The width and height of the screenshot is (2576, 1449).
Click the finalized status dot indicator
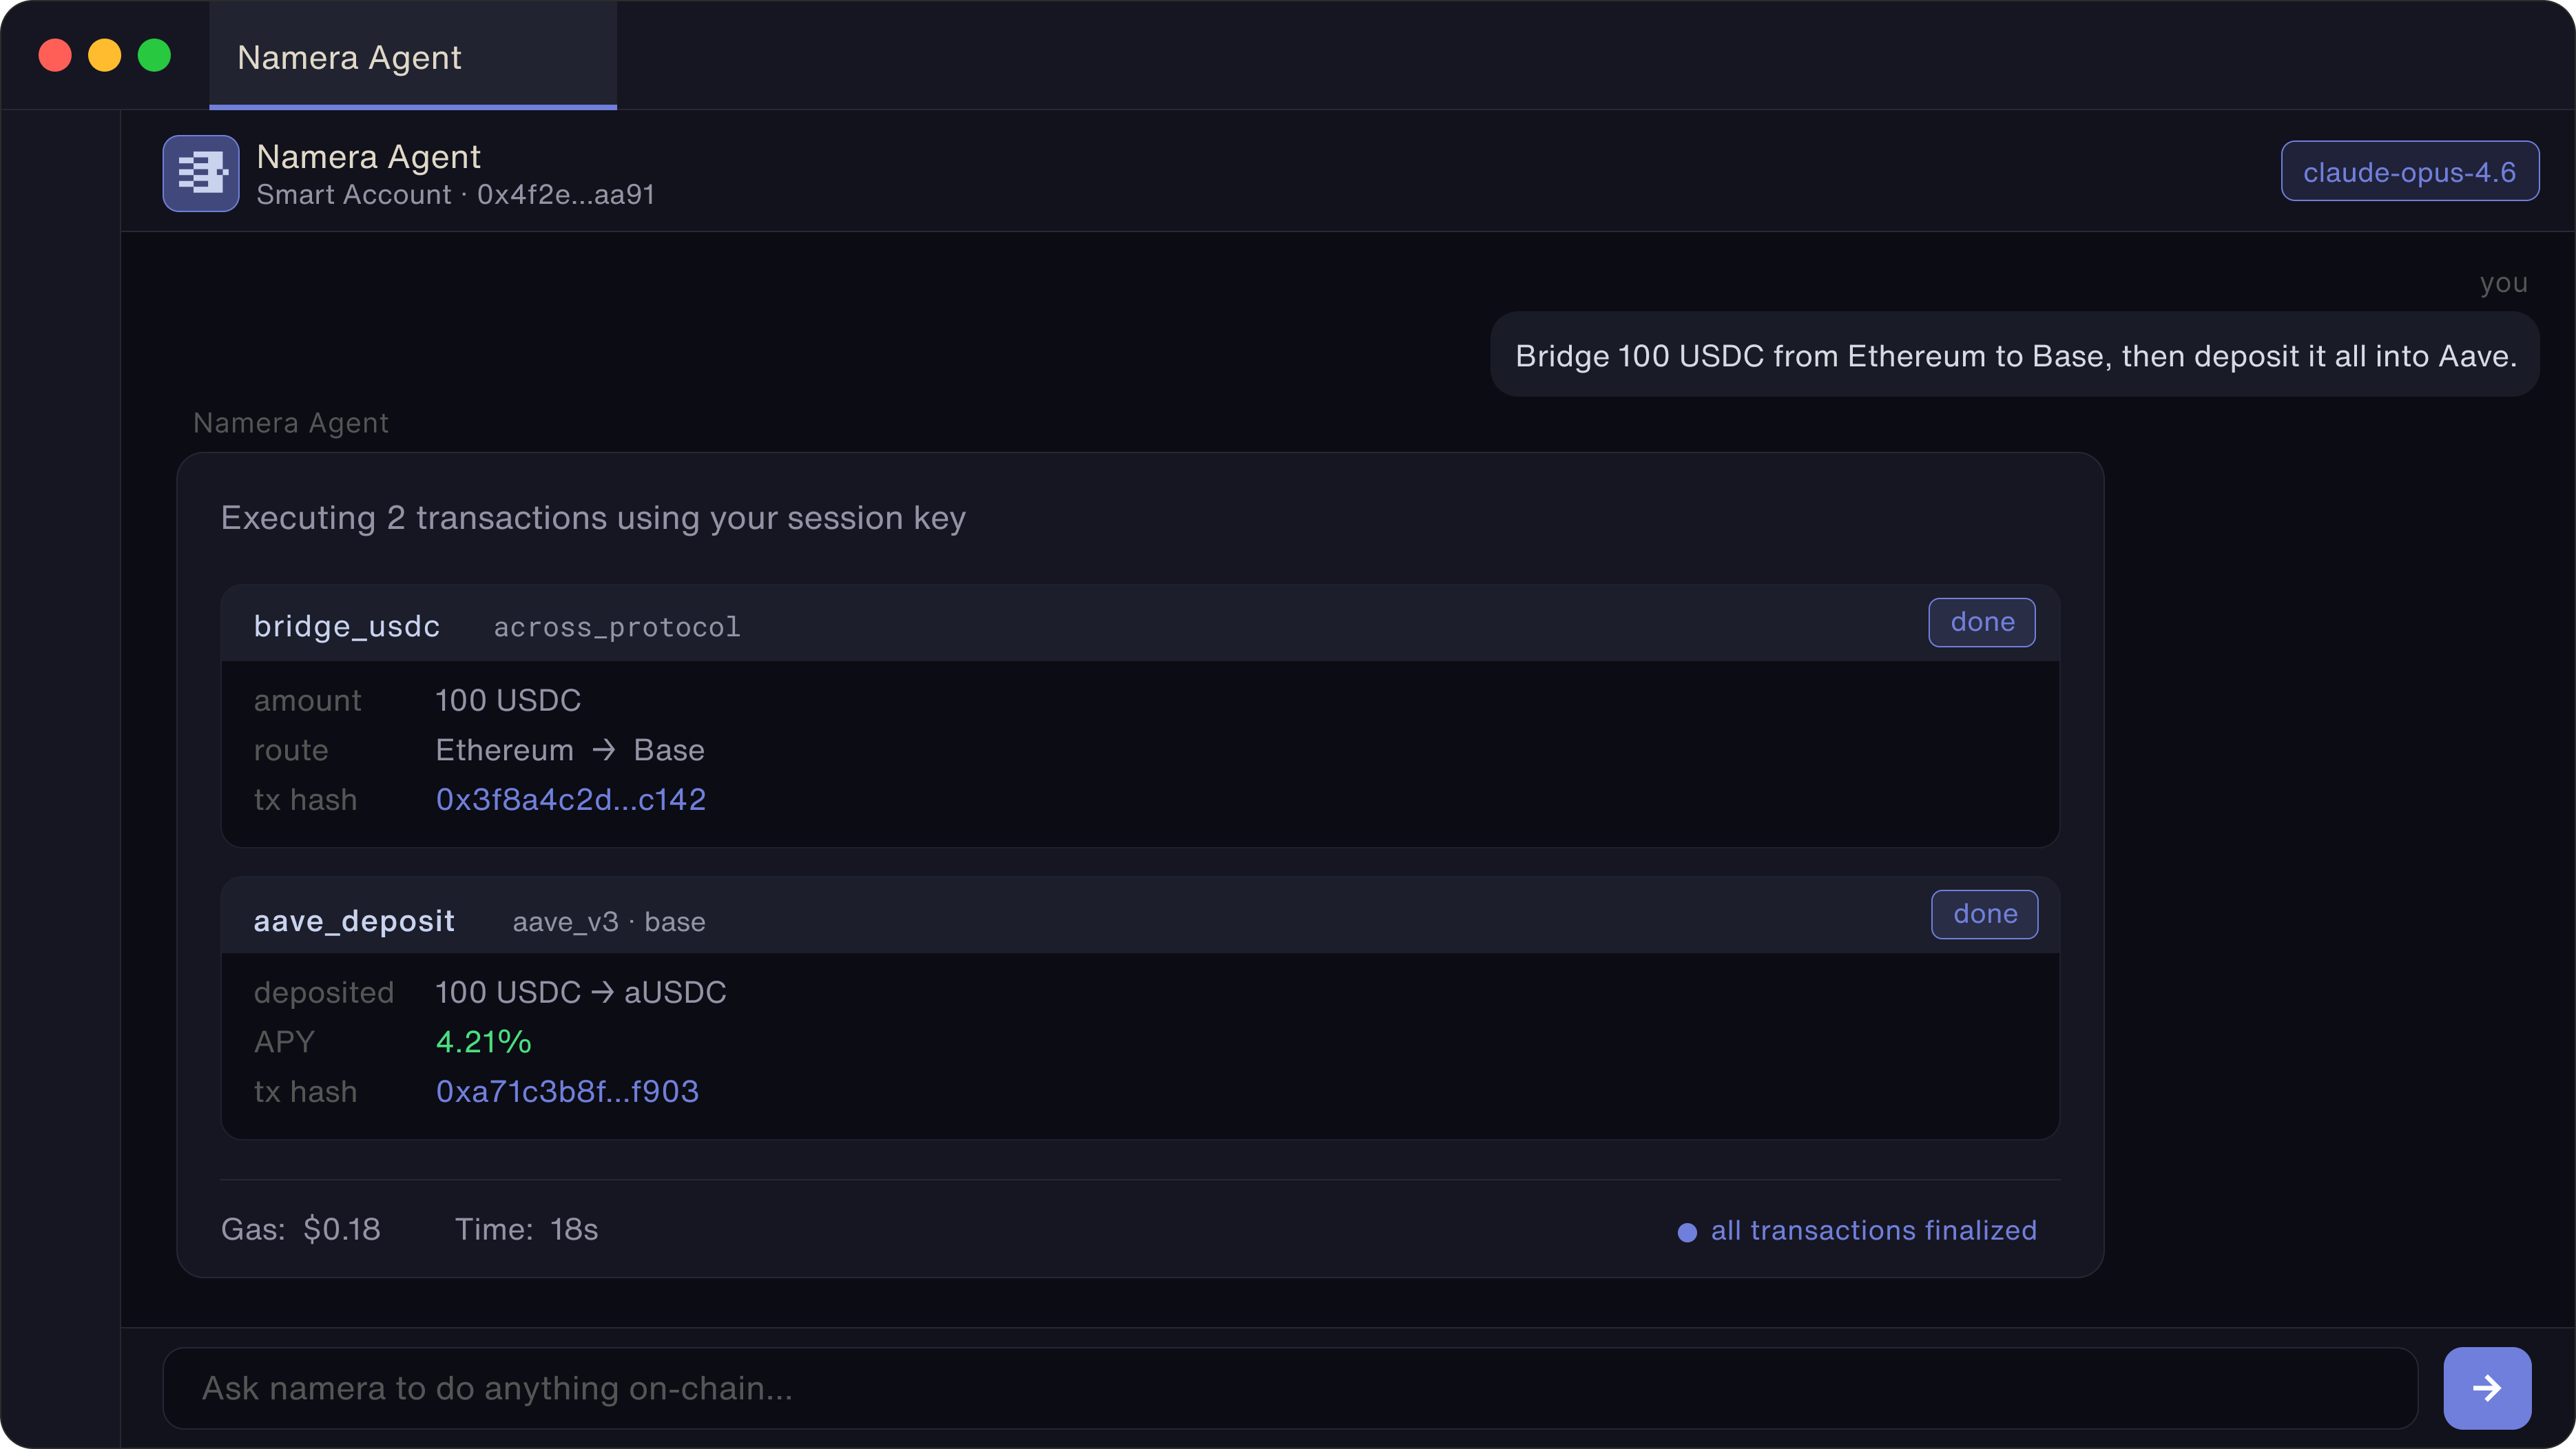1687,1232
